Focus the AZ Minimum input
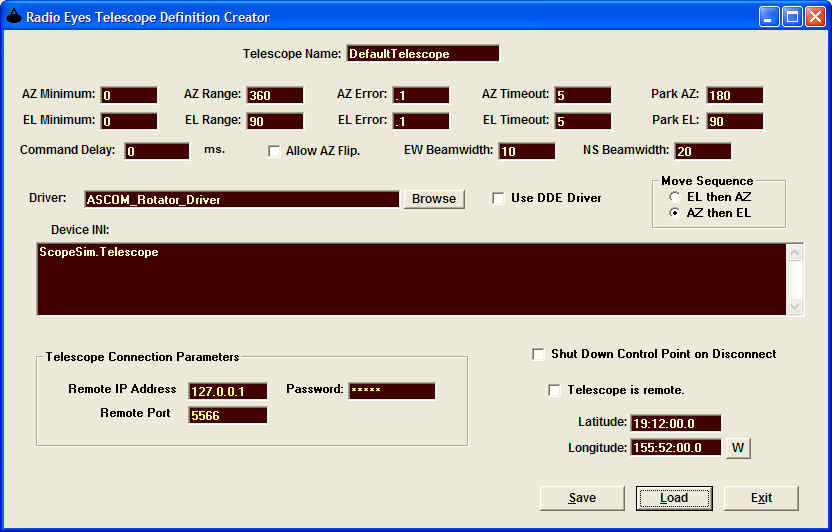Screen dimensions: 832x532 pos(129,95)
